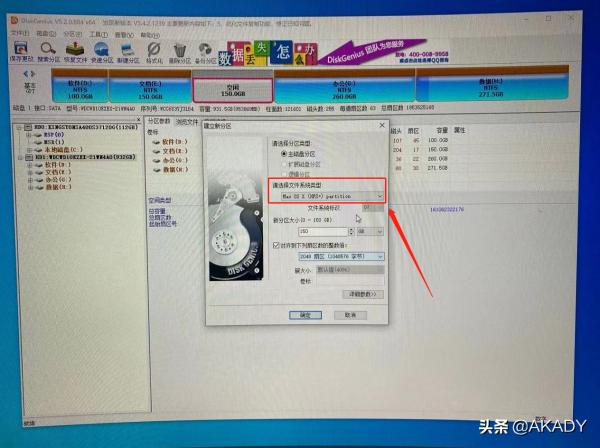The width and height of the screenshot is (600, 448).
Task: Select the logical partition (逻辑分区) radio button
Action: coord(284,174)
